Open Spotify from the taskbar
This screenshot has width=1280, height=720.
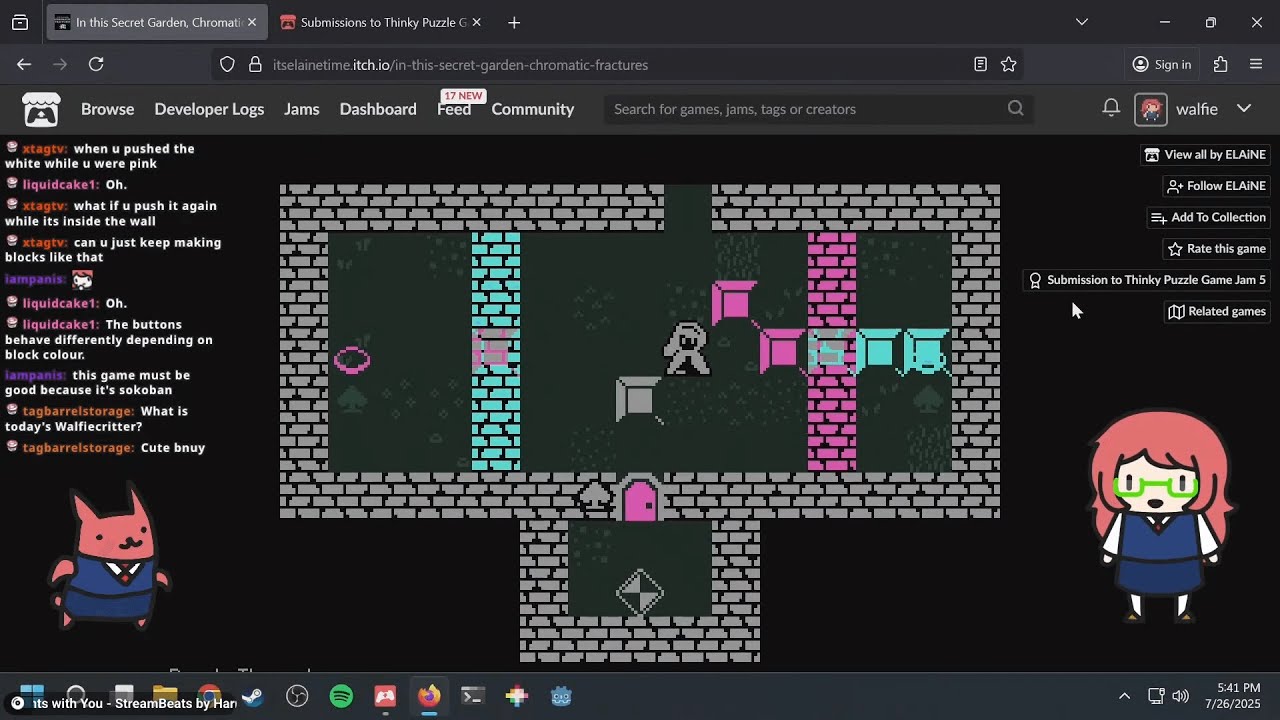341,696
